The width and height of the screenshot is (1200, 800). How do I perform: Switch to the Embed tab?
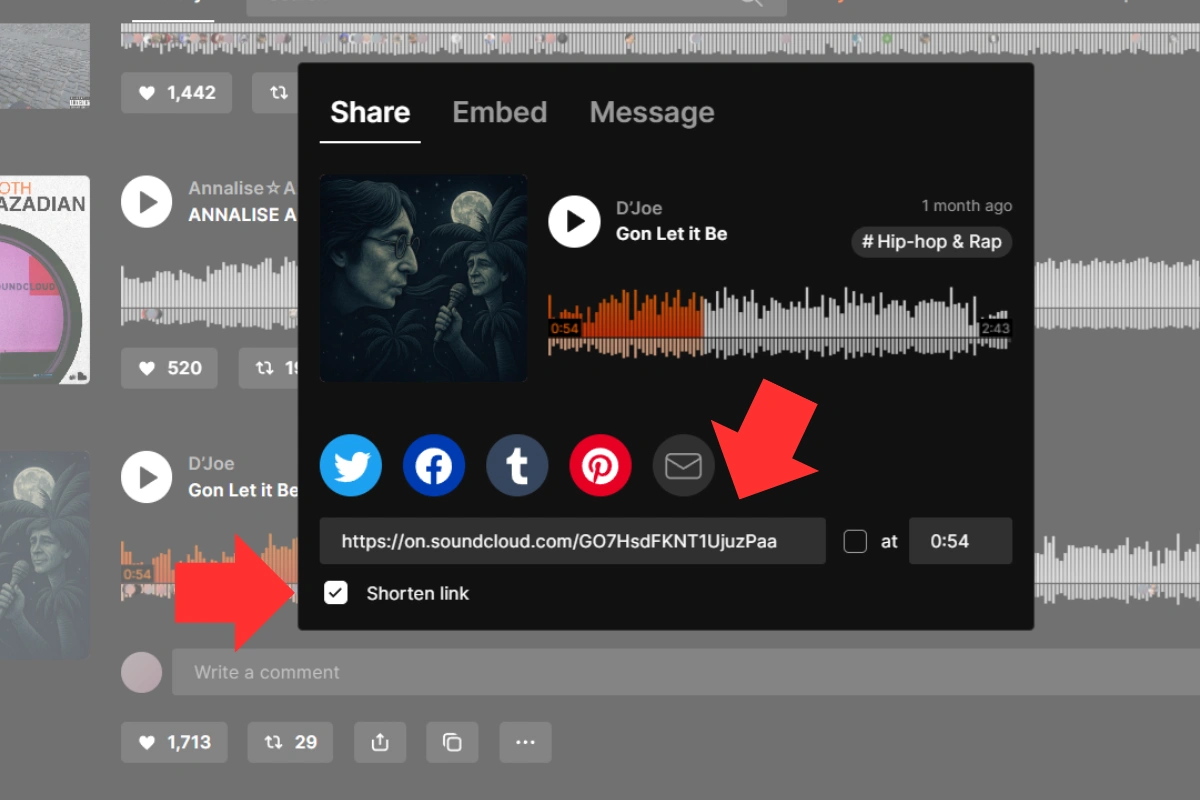pos(500,112)
